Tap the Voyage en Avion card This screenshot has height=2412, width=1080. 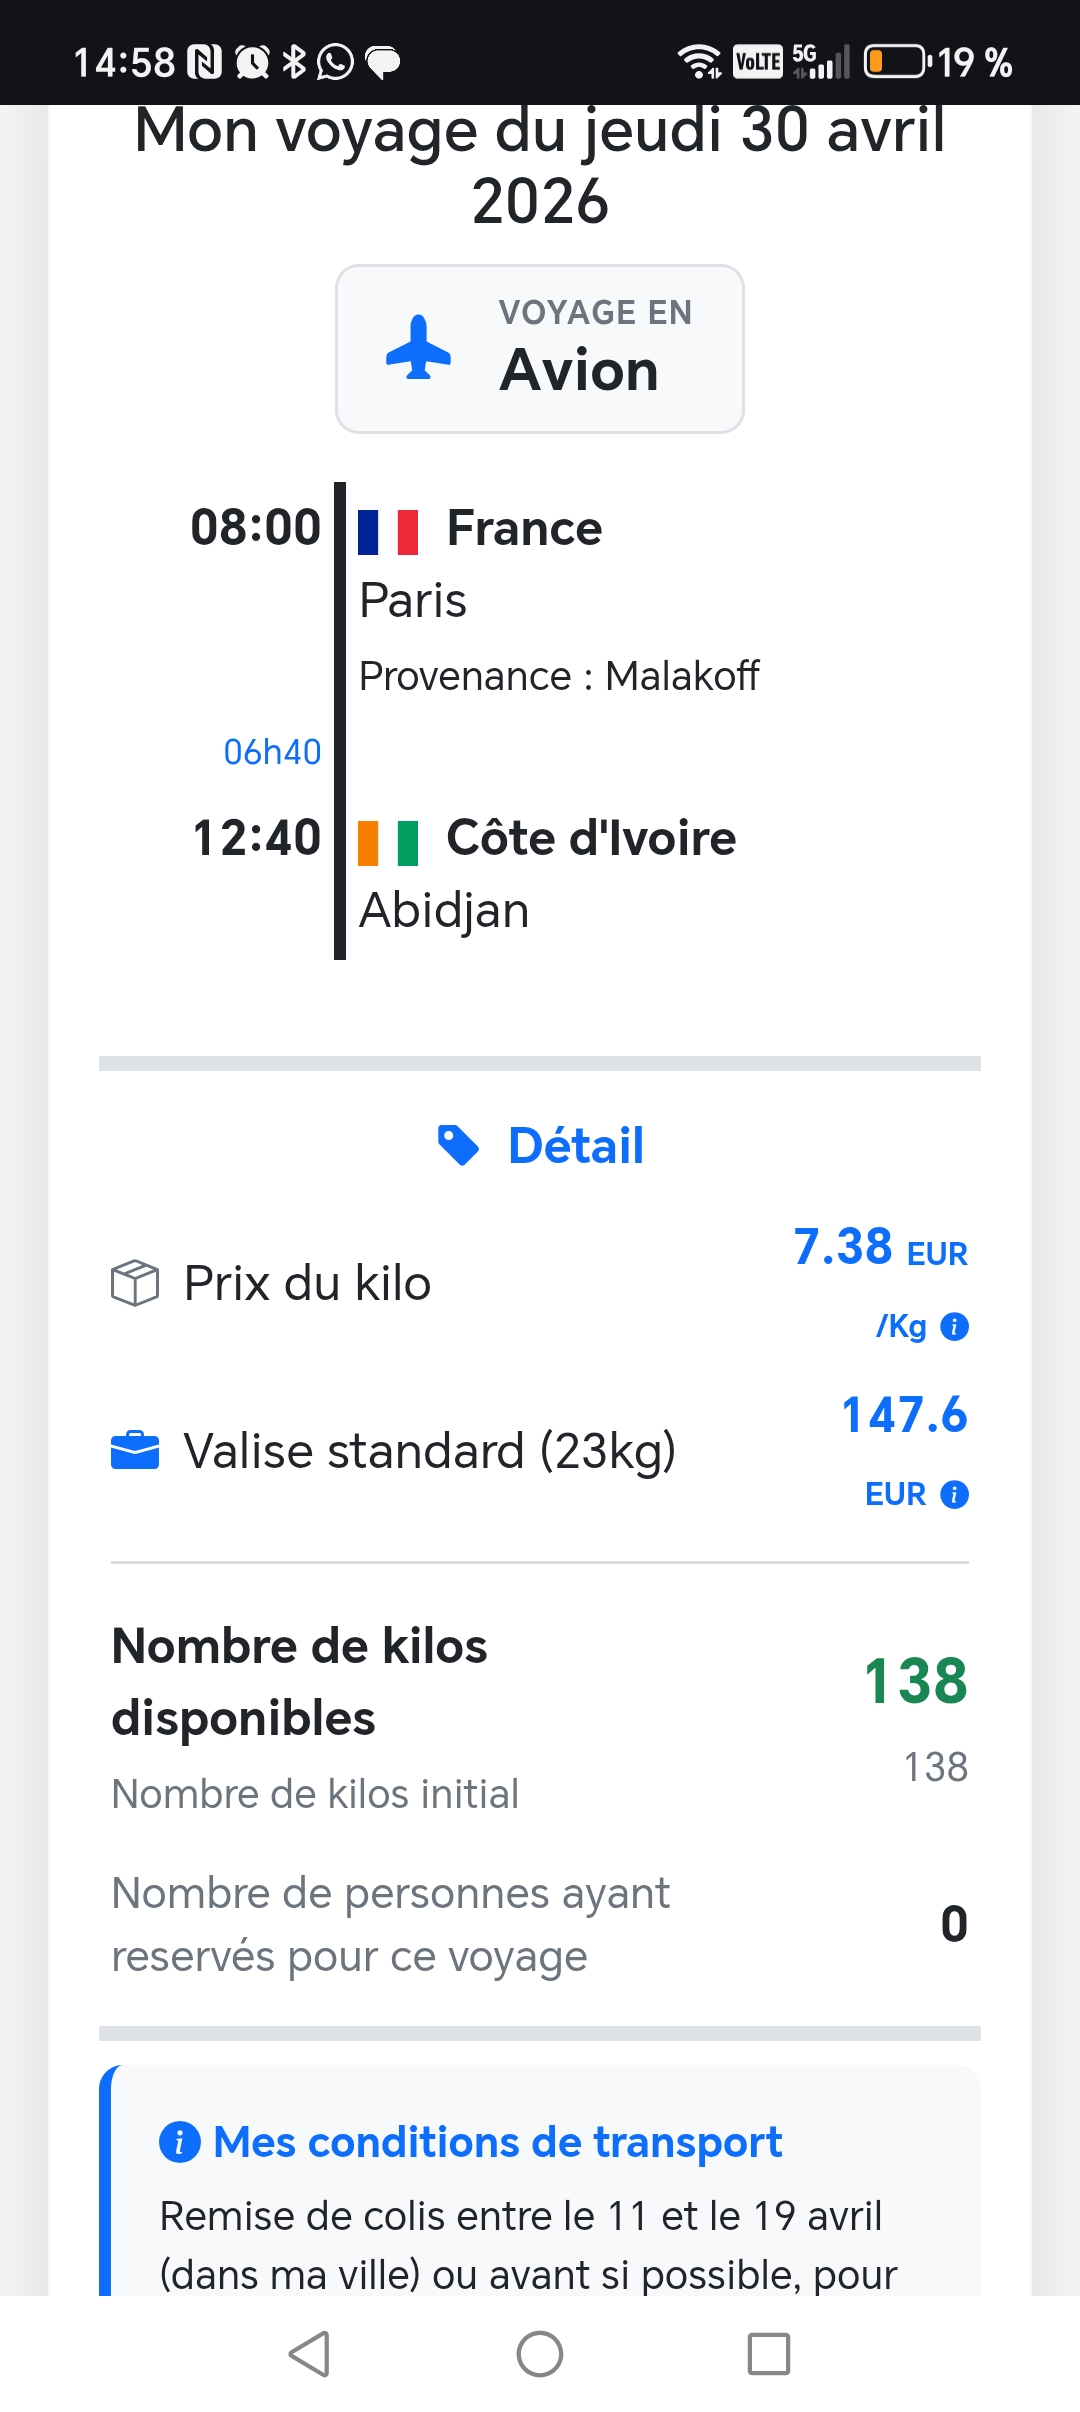(540, 349)
